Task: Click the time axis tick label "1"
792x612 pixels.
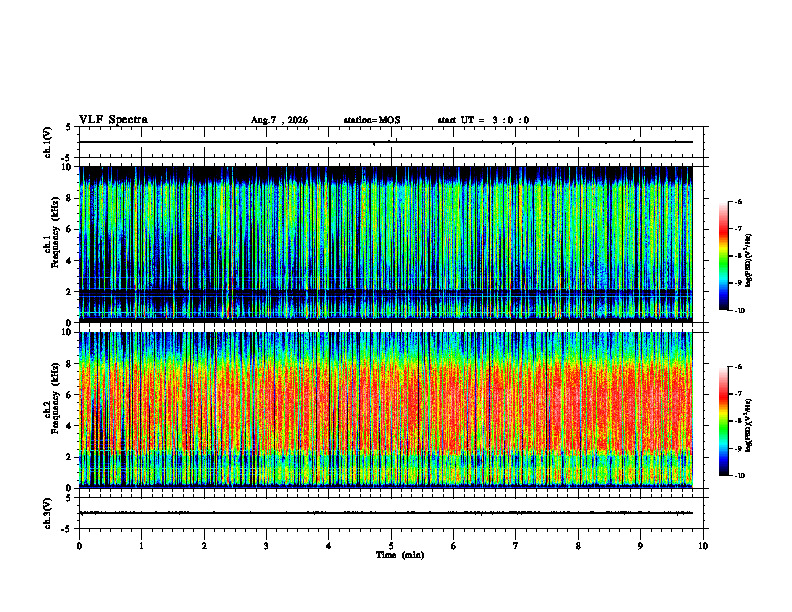Action: 142,546
